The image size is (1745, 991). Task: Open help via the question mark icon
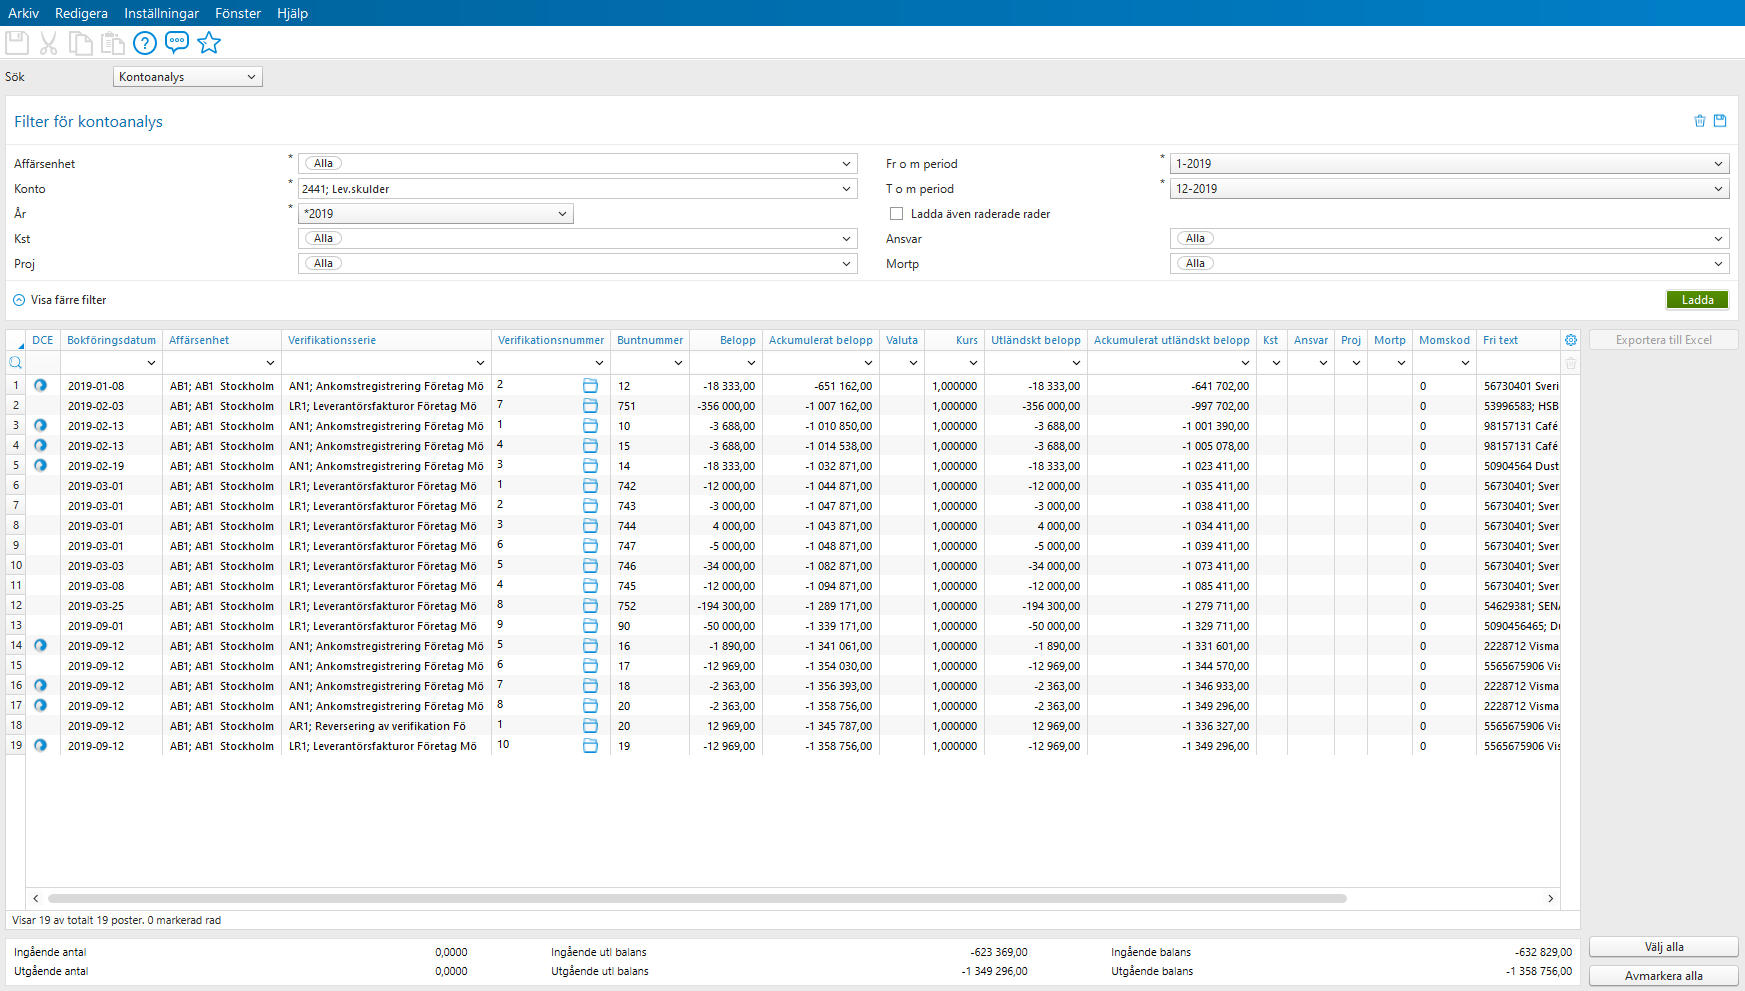(x=145, y=42)
